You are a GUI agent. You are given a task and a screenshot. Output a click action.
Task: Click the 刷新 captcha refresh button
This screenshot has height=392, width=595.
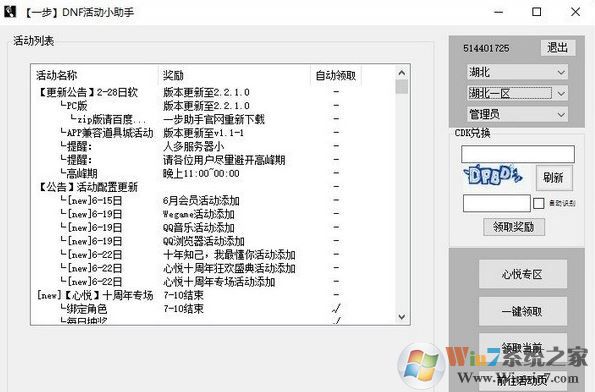click(x=554, y=177)
